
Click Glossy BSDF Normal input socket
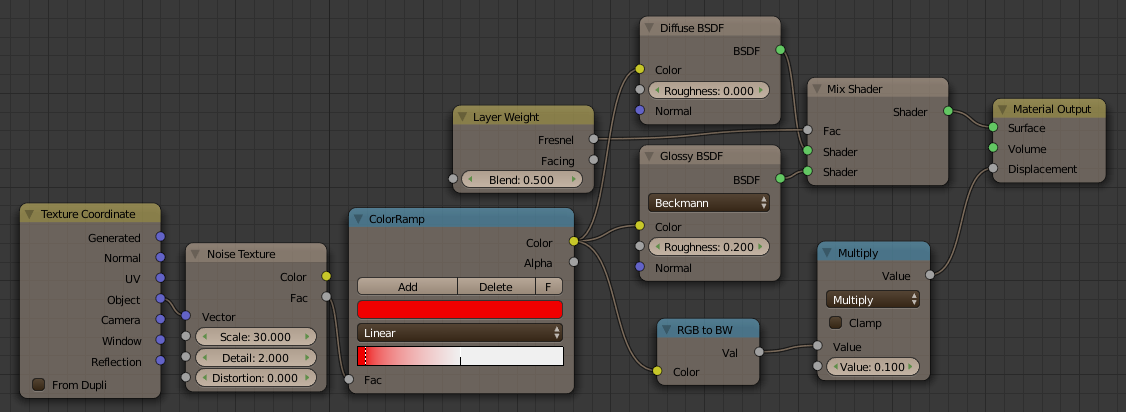[x=640, y=267]
